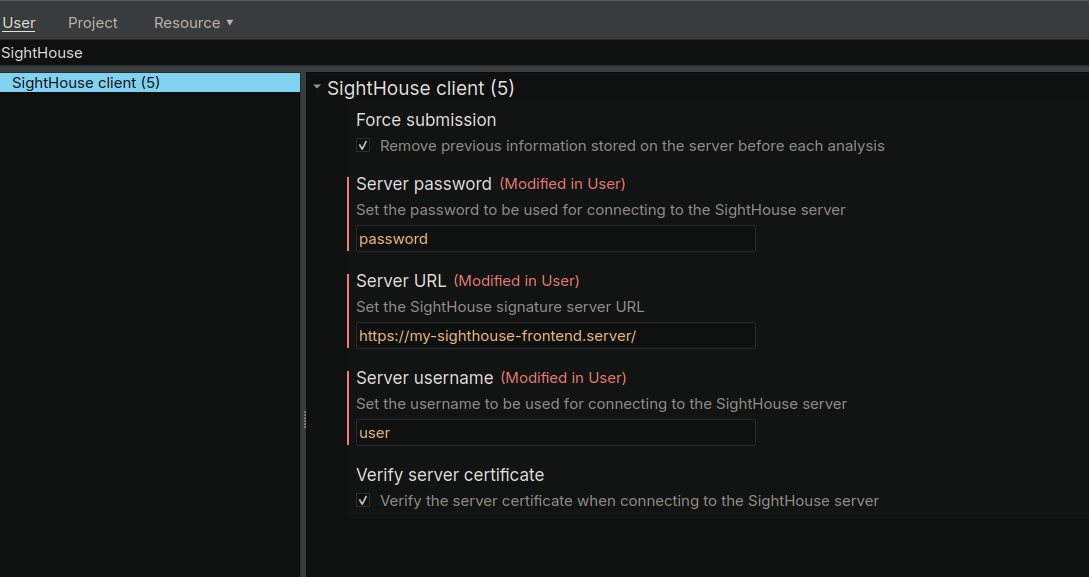1089x577 pixels.
Task: Click the Server URL input field
Action: pyautogui.click(x=555, y=335)
